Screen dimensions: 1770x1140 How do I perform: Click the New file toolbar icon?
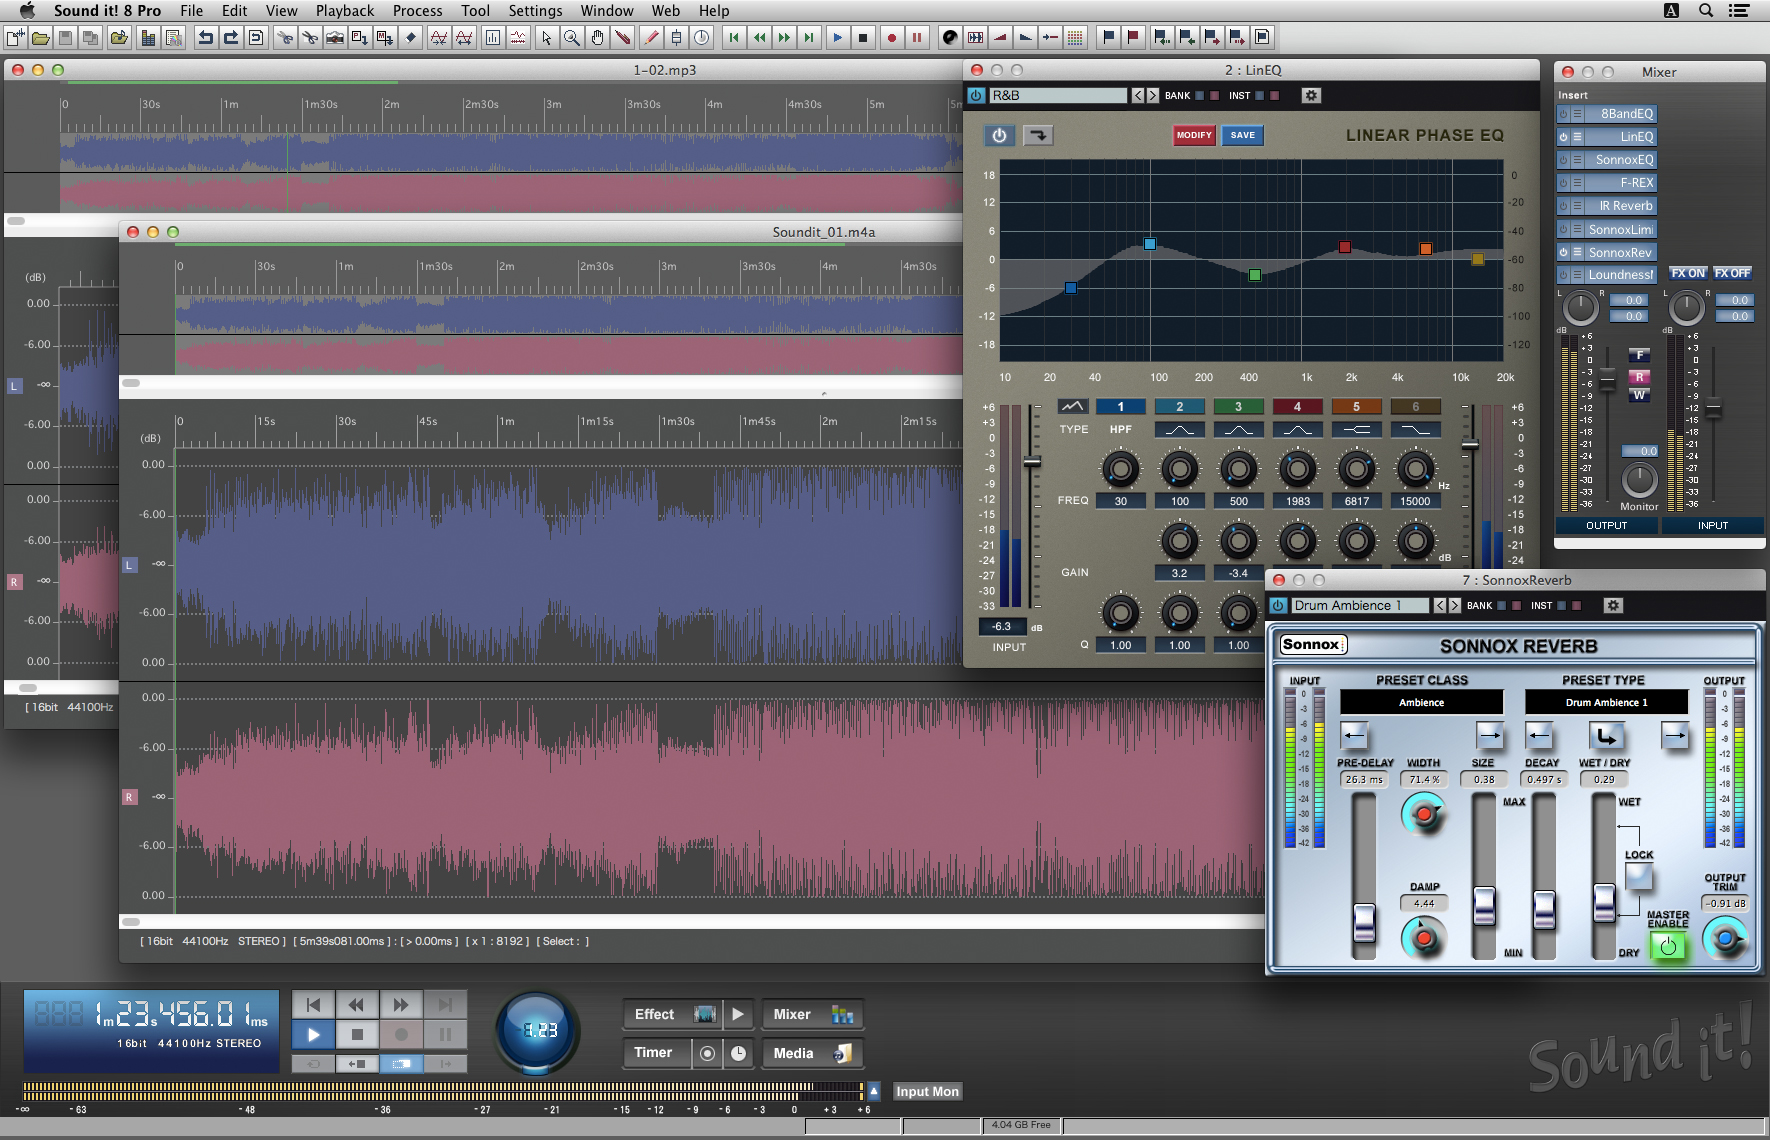[x=15, y=38]
